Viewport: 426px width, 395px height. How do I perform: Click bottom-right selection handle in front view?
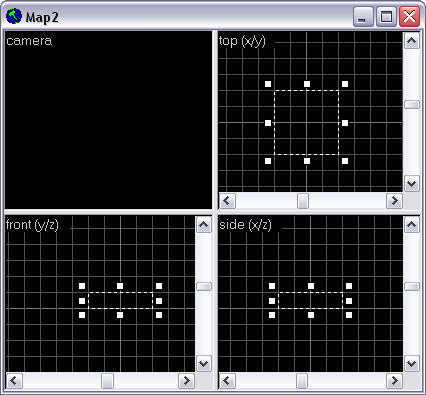159,315
